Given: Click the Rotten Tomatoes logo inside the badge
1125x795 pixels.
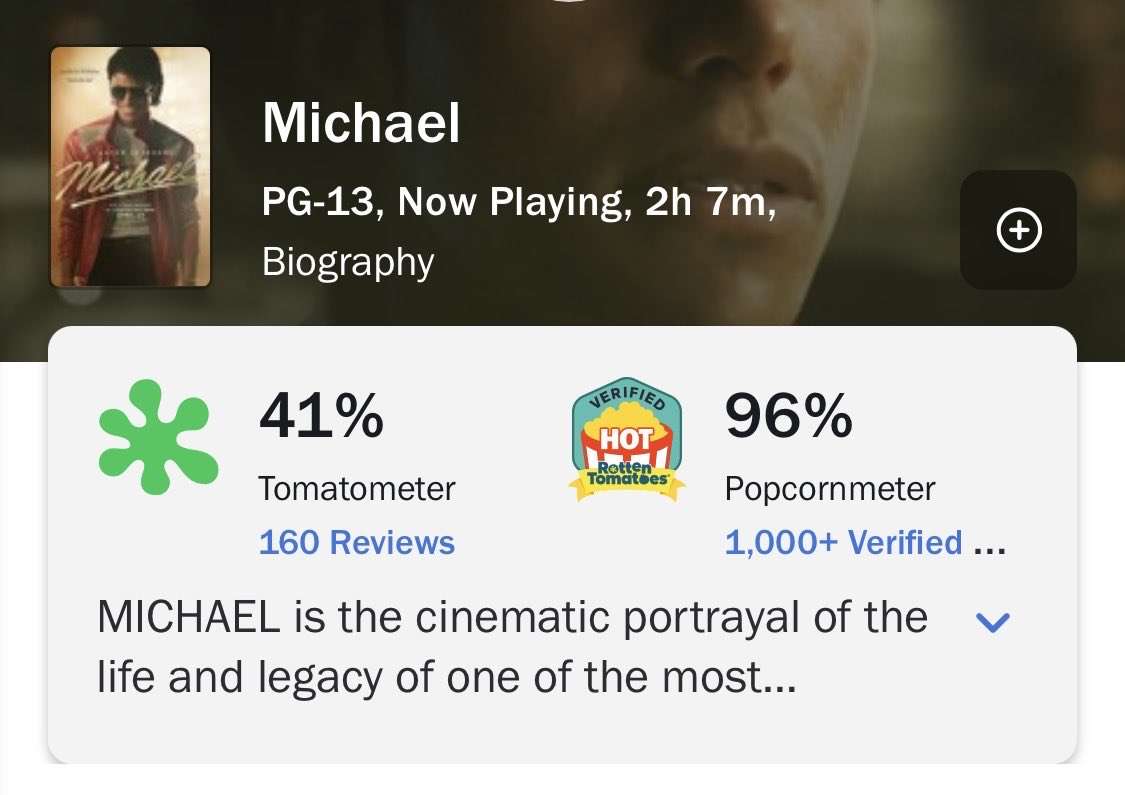Looking at the screenshot, I should 627,470.
